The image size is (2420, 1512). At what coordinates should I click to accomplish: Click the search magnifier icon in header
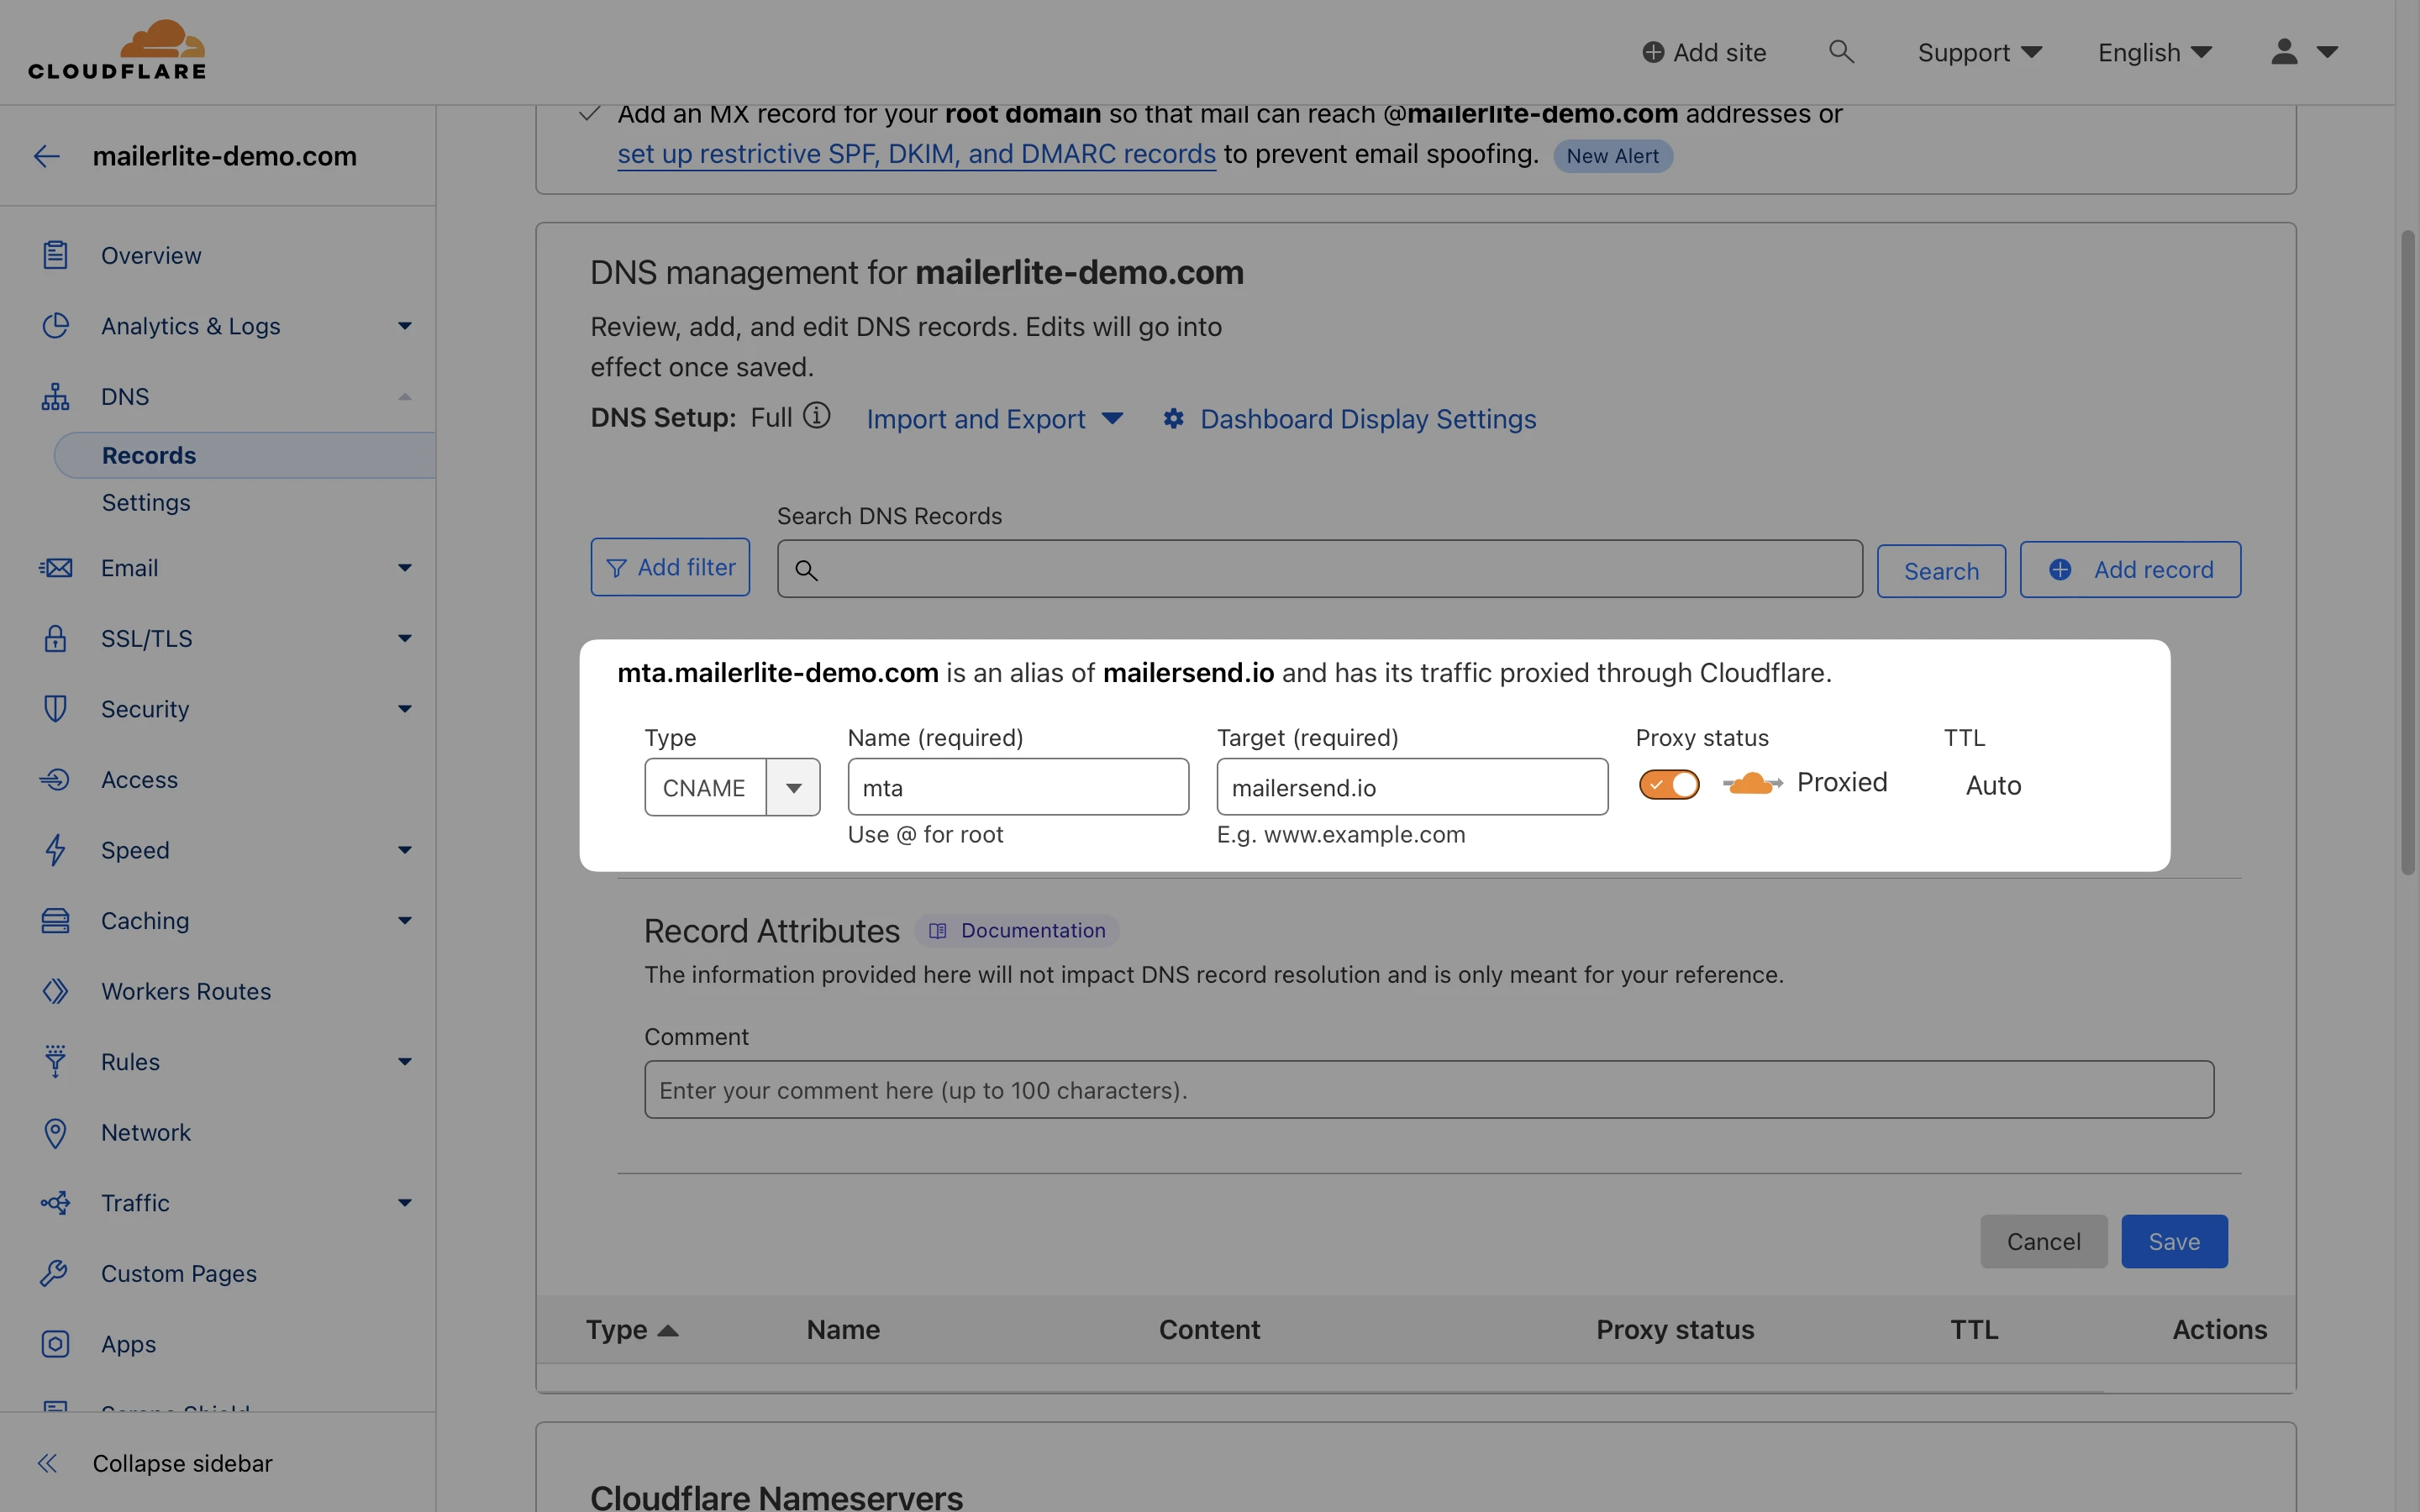point(1841,51)
